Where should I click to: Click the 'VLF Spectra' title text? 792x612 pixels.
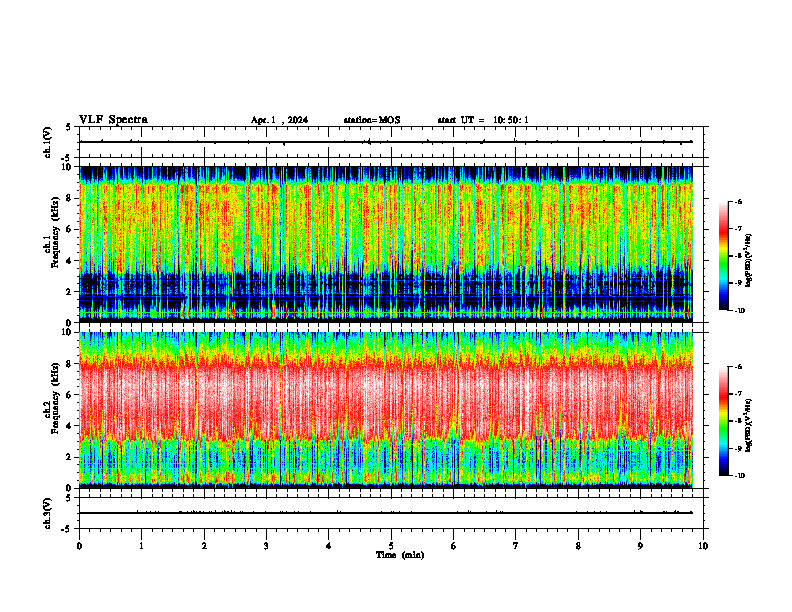click(113, 120)
